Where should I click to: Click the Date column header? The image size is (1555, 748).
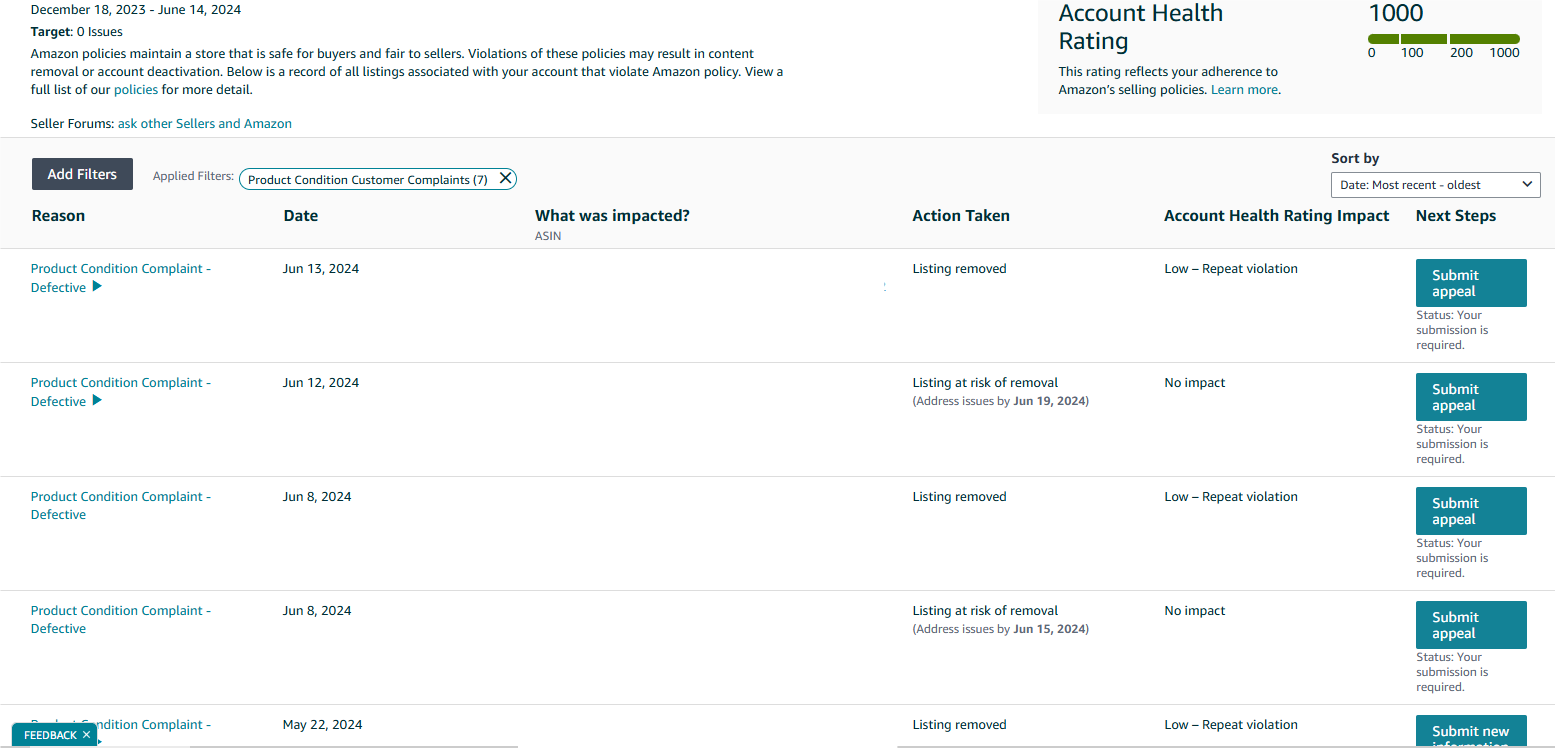point(300,216)
